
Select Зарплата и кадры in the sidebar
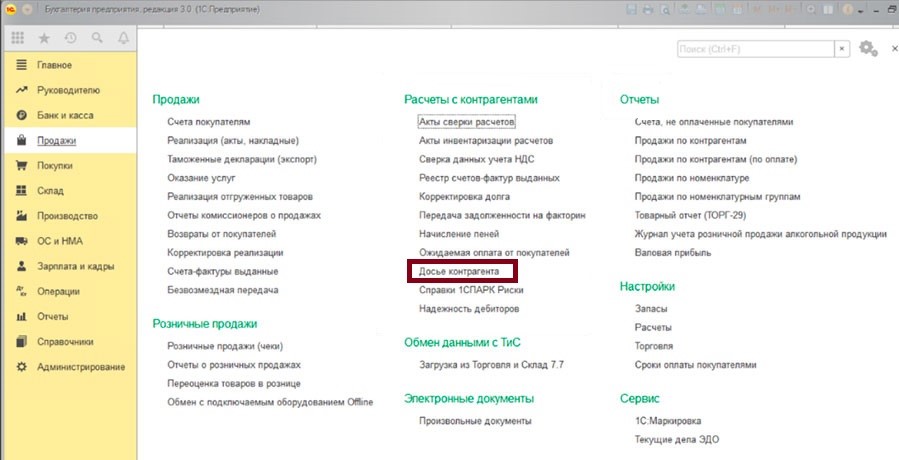pyautogui.click(x=75, y=267)
